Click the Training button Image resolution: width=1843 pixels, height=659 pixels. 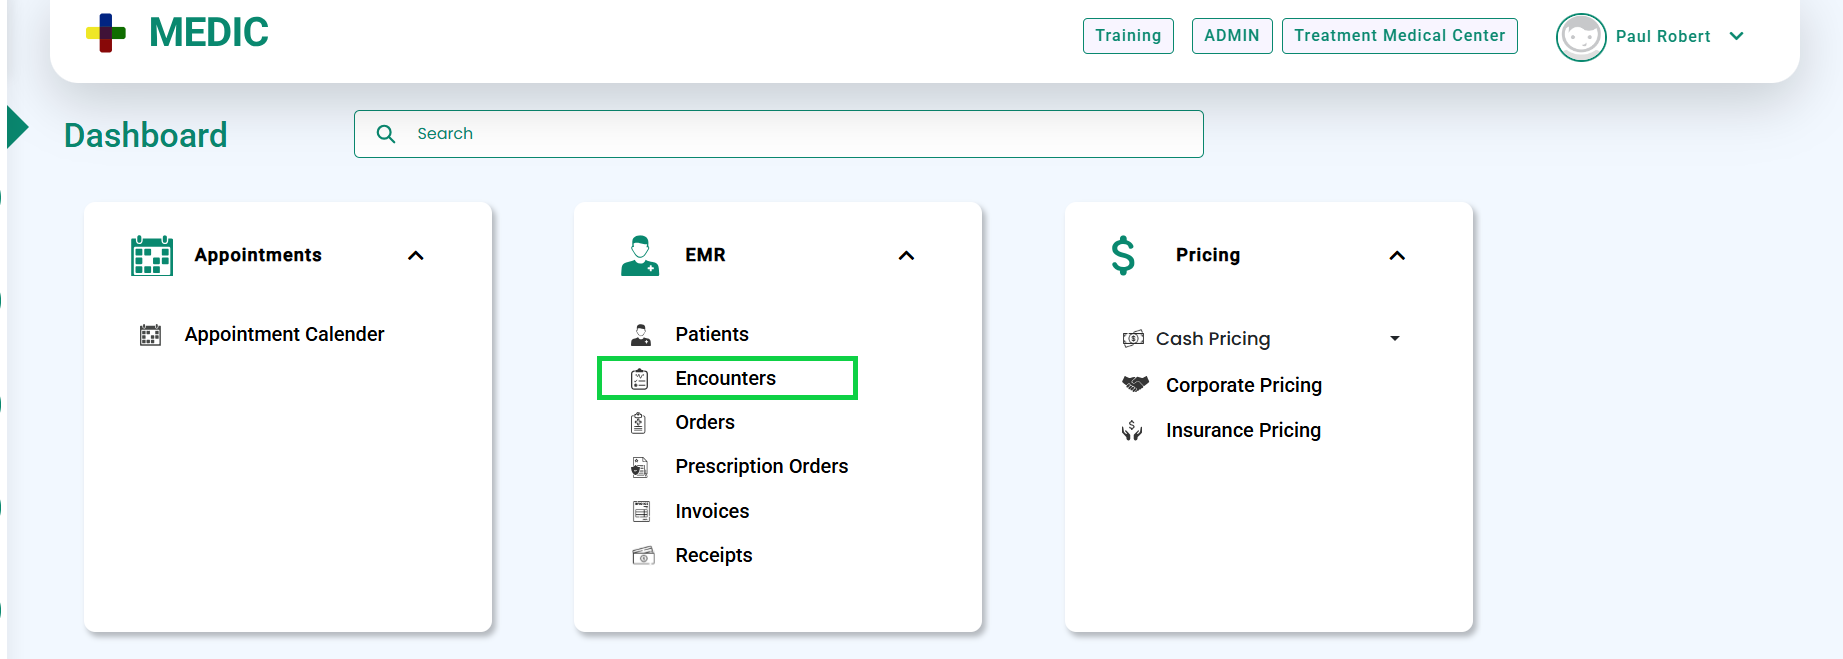[1128, 36]
